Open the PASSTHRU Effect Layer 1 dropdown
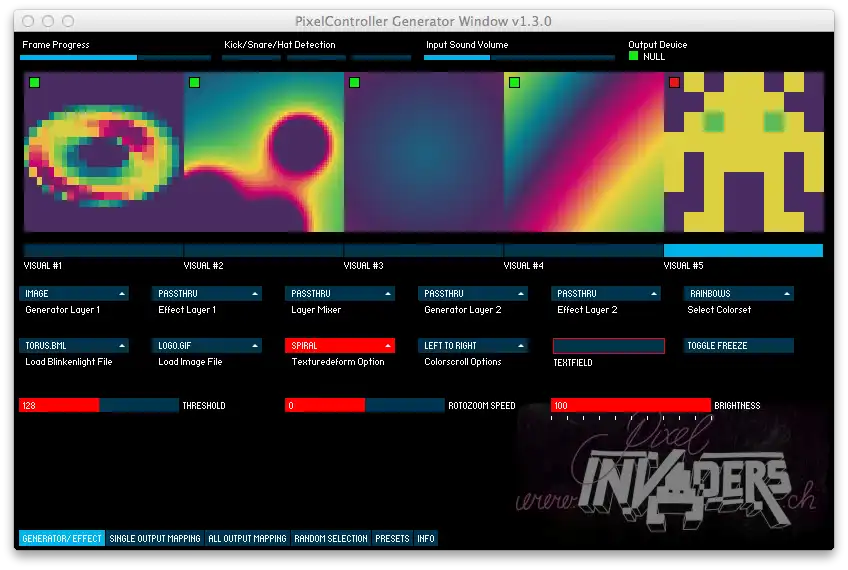This screenshot has height=570, width=848. [x=207, y=294]
